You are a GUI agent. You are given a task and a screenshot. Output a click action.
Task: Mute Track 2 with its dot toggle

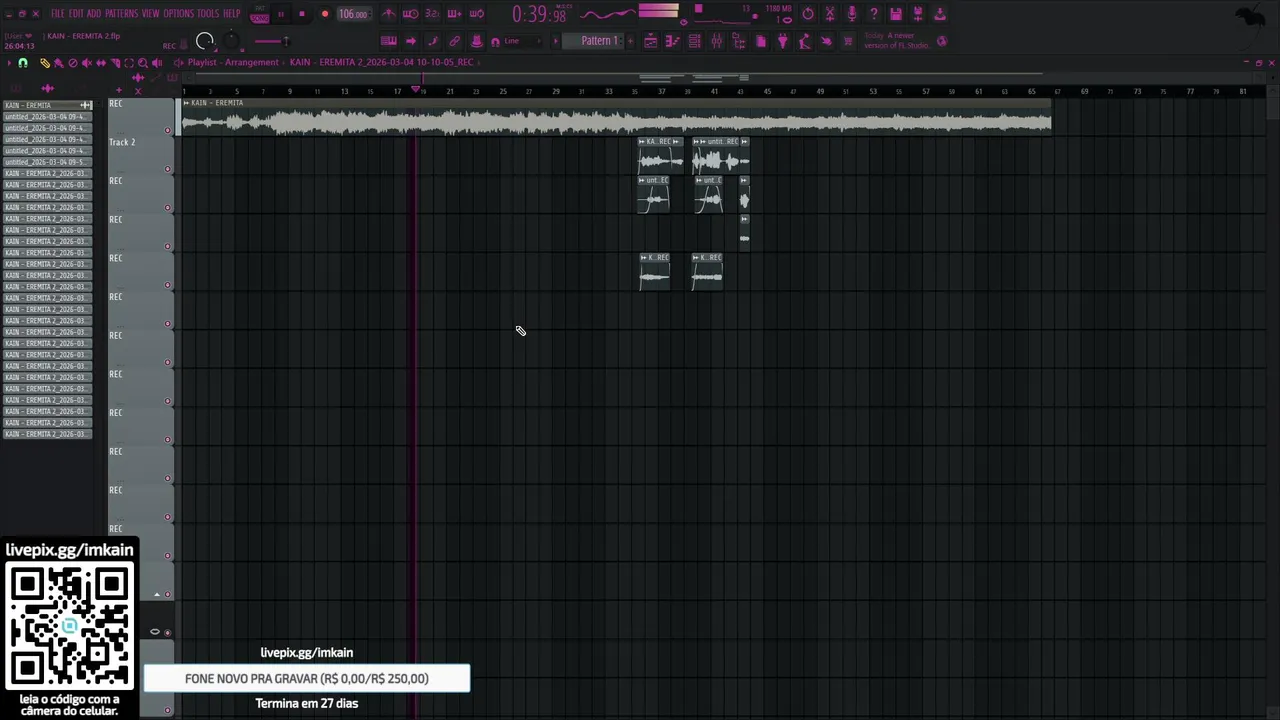[168, 169]
